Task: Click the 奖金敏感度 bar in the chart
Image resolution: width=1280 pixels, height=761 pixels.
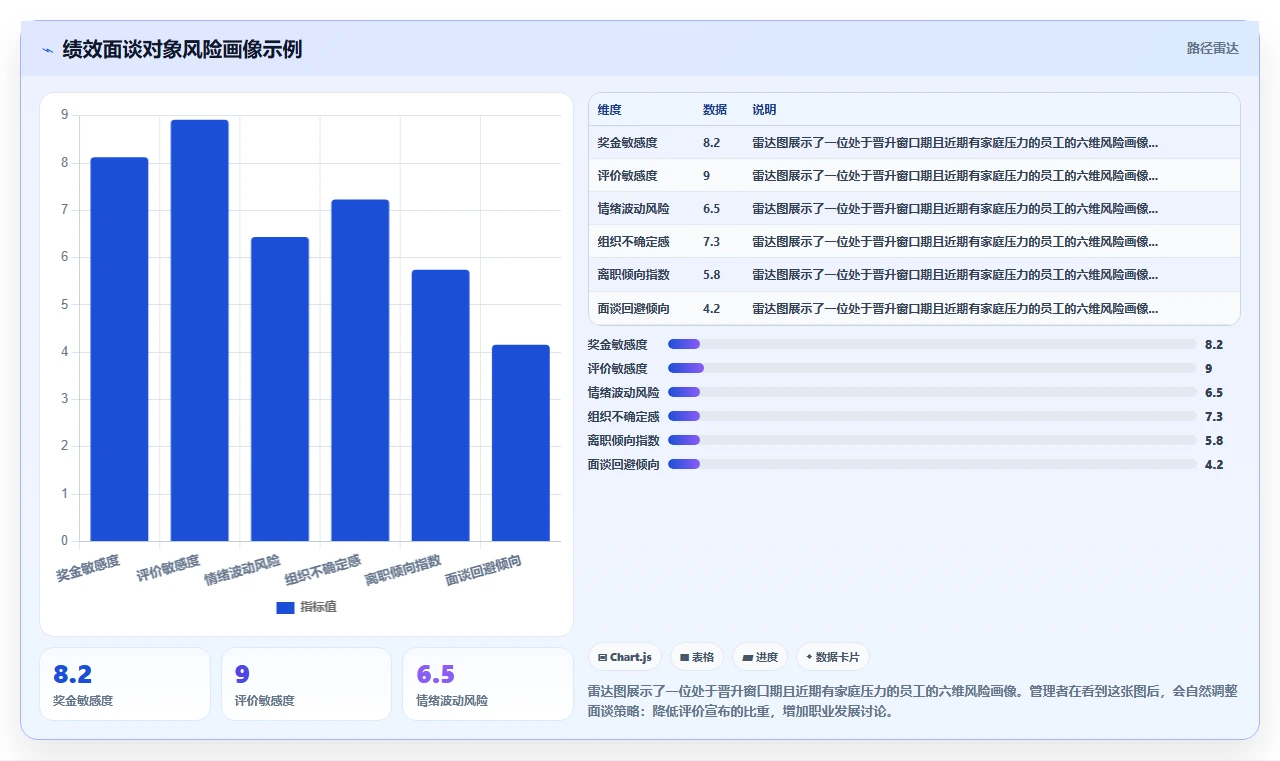Action: [x=119, y=349]
